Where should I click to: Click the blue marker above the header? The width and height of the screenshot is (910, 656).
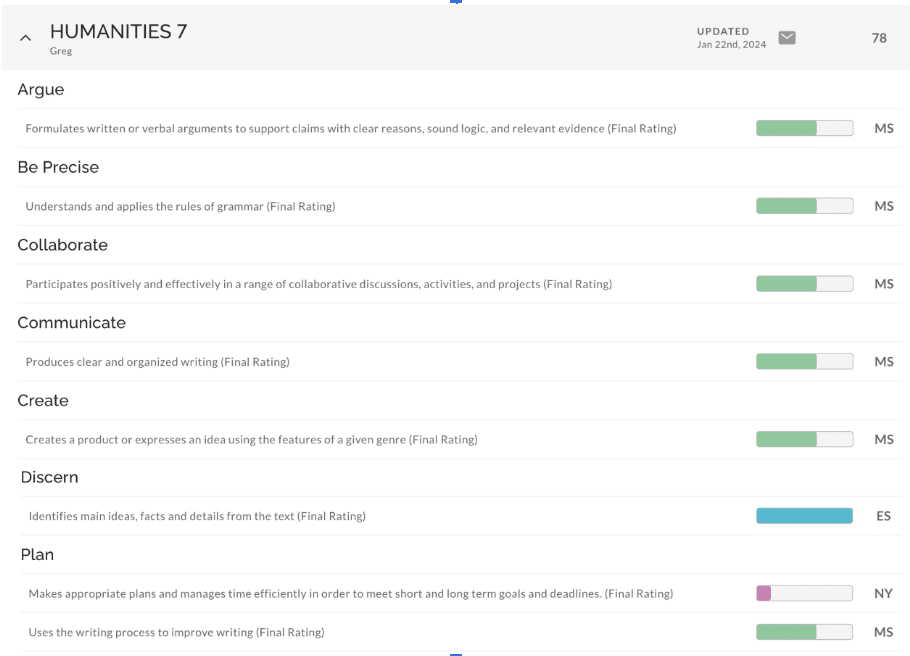pyautogui.click(x=456, y=3)
